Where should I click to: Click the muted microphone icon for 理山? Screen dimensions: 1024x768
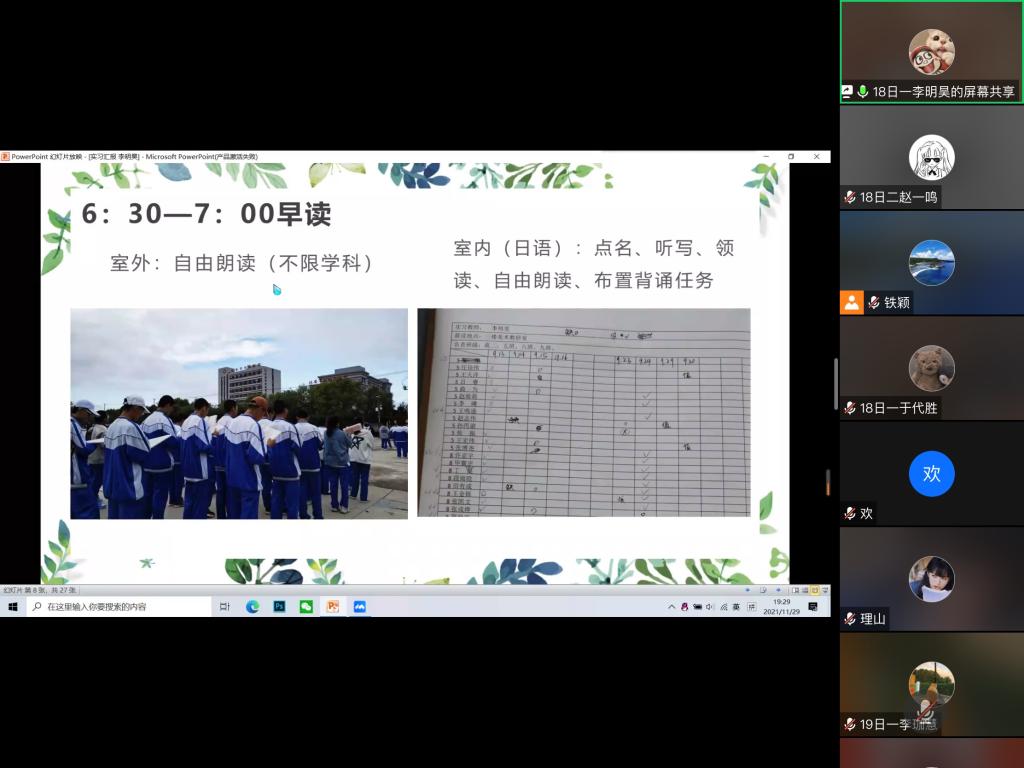pyautogui.click(x=850, y=619)
